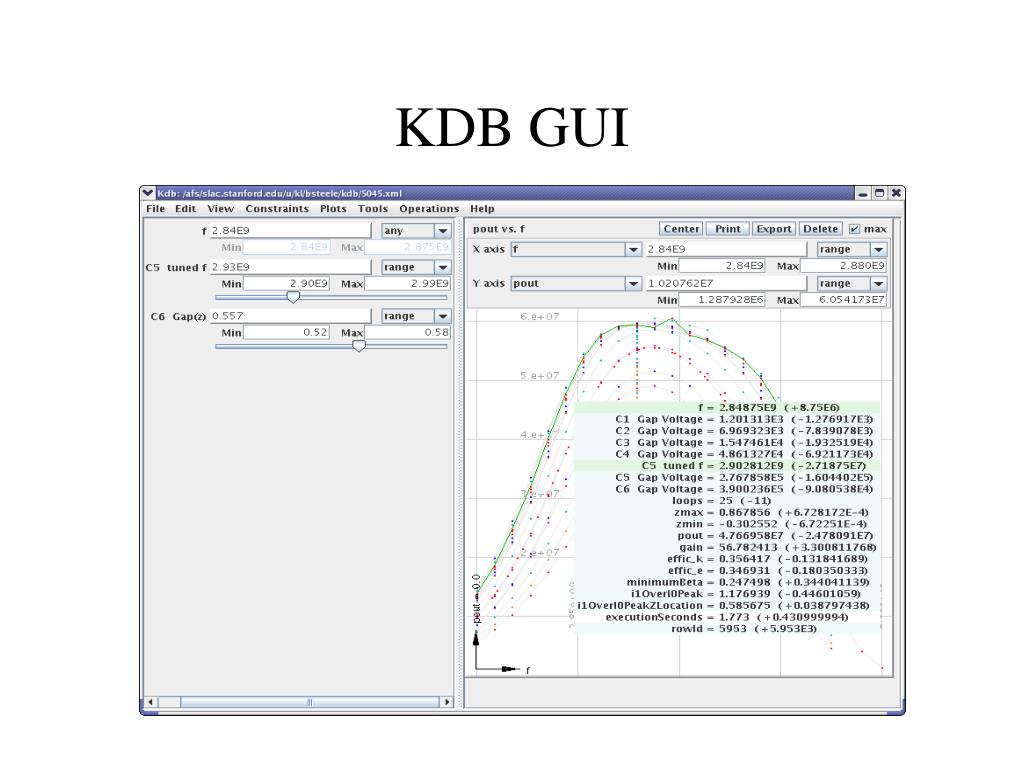Screen dimensions: 1023x767
Task: Open the Y axis range dropdown
Action: pos(851,284)
